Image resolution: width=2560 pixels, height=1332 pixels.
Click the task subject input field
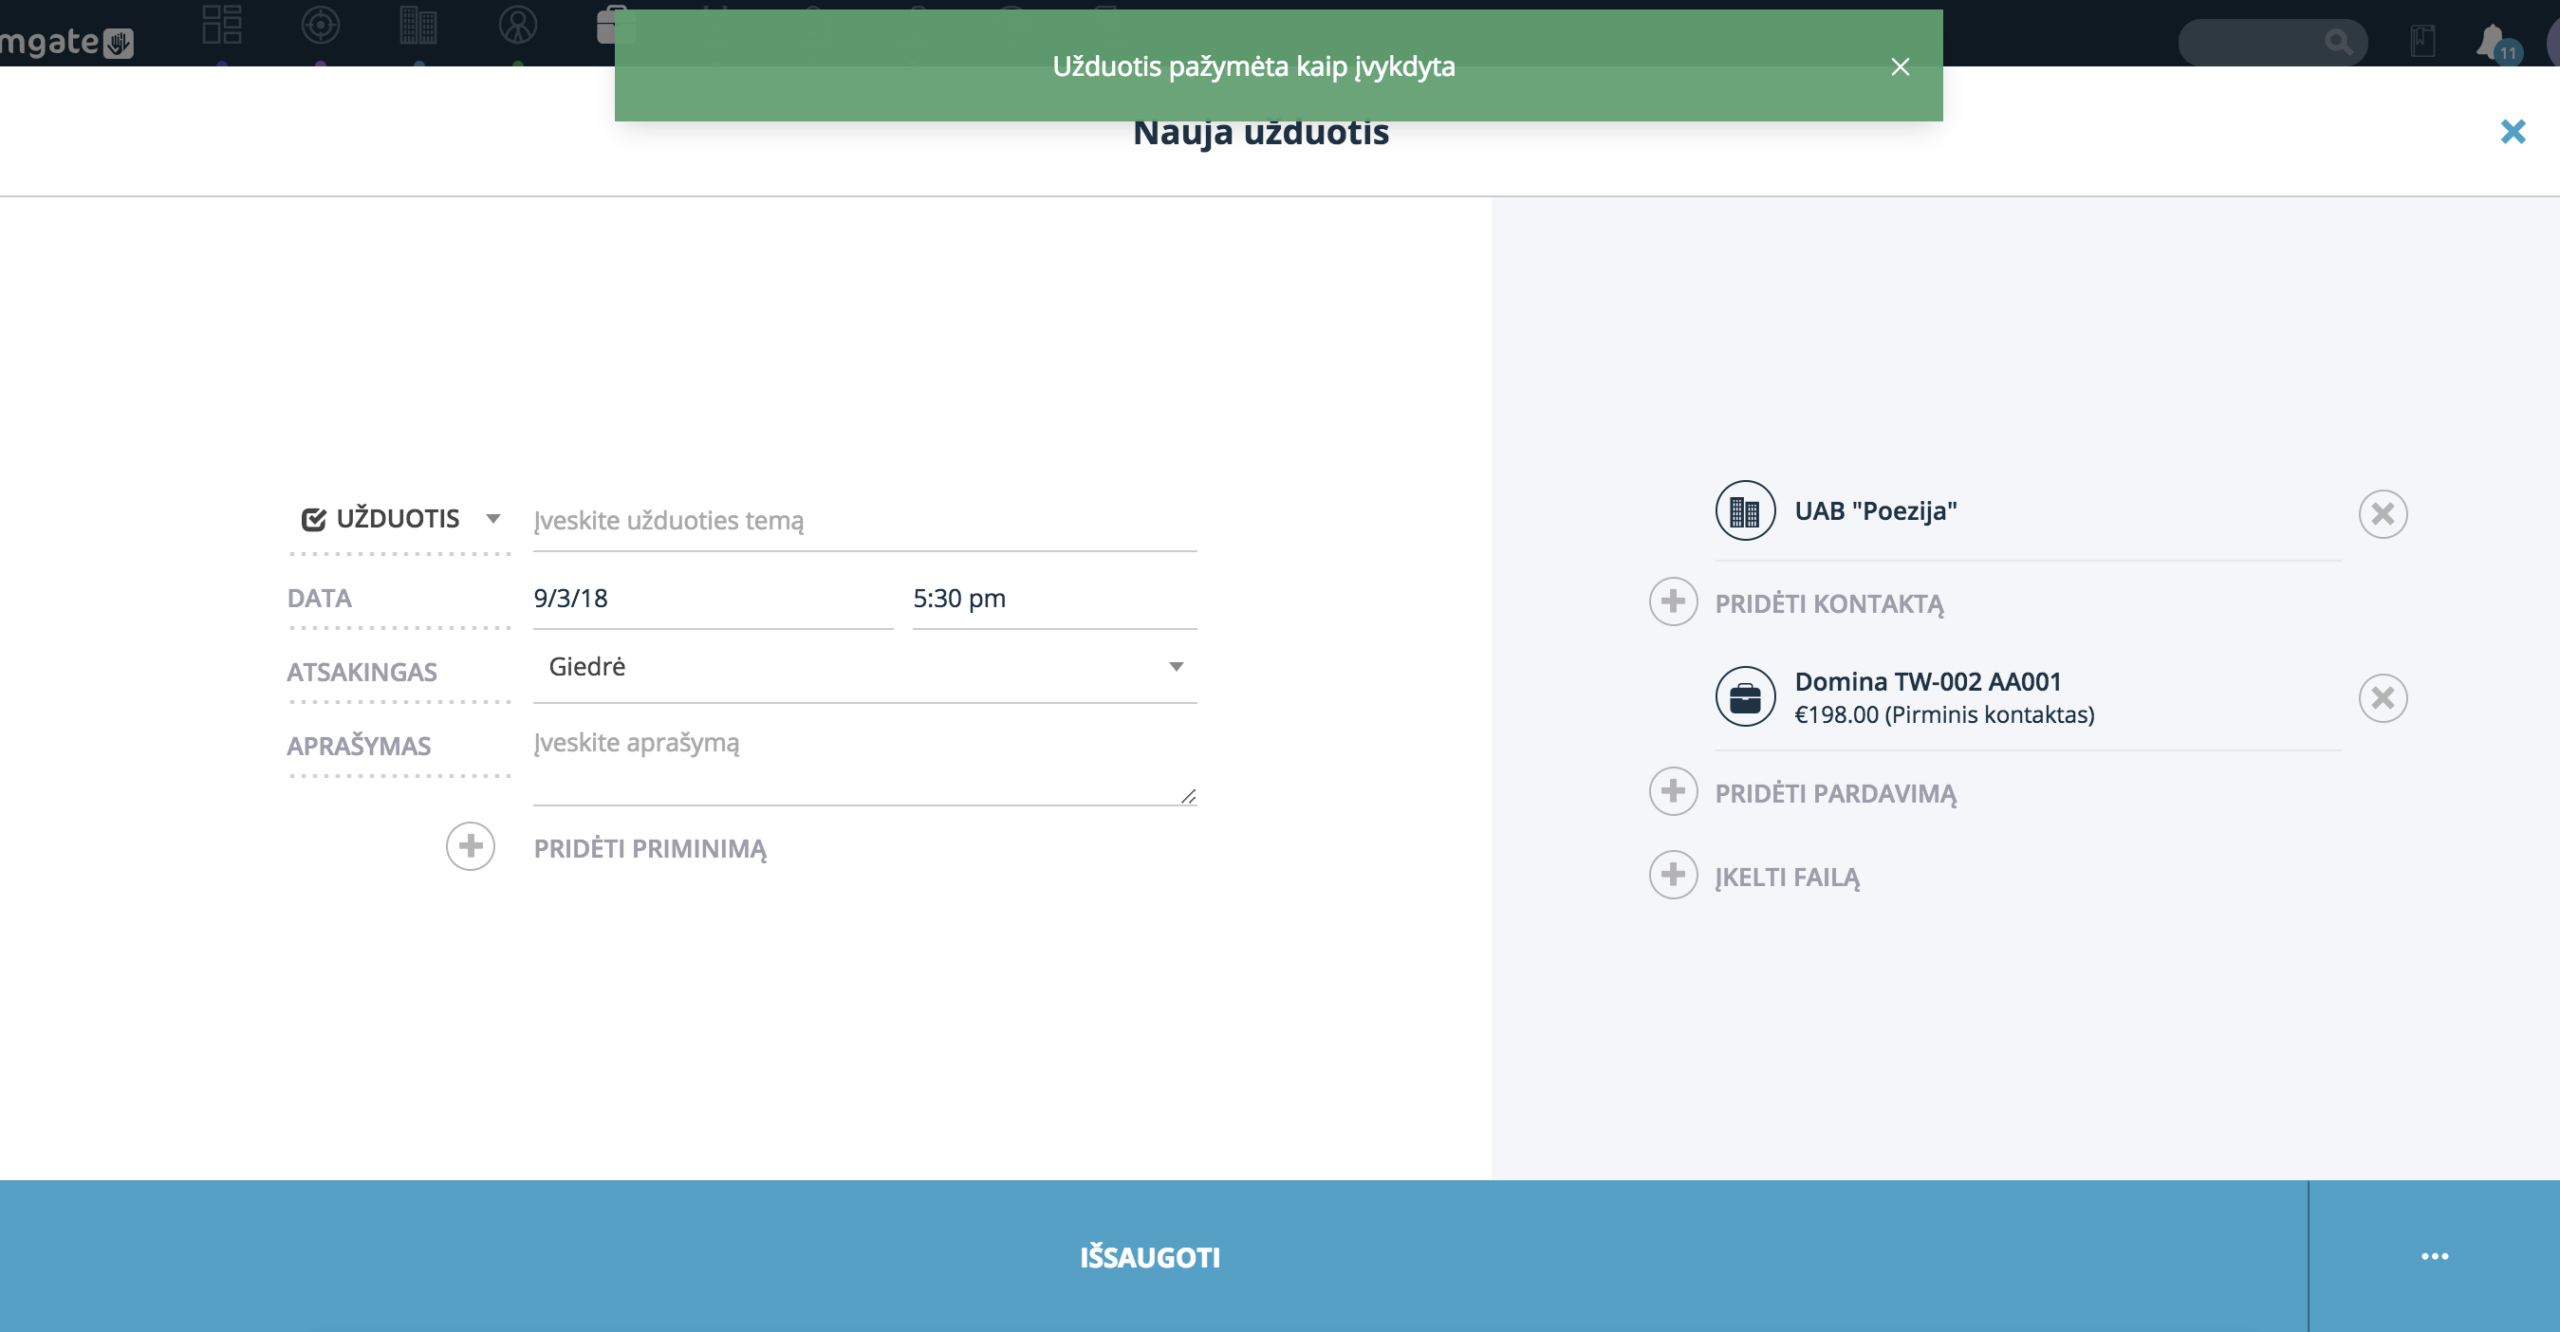(x=864, y=520)
